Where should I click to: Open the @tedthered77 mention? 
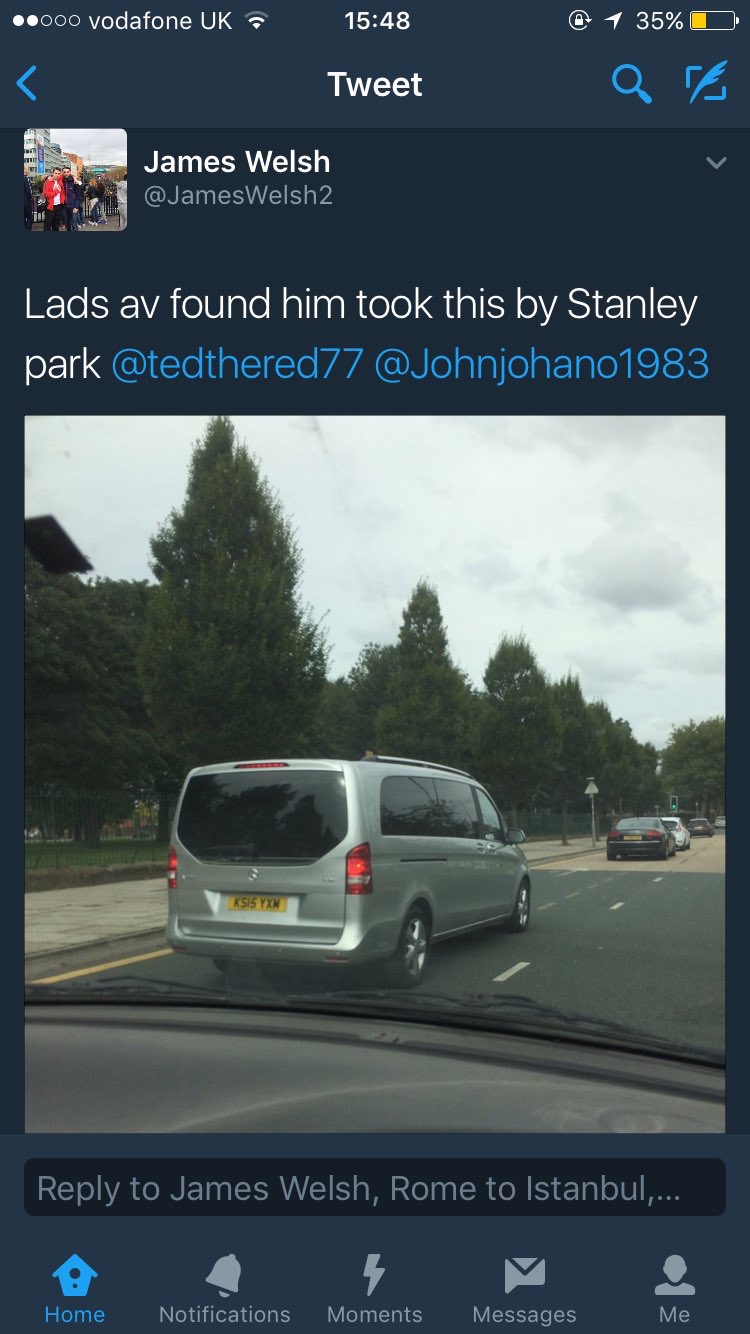tap(237, 364)
